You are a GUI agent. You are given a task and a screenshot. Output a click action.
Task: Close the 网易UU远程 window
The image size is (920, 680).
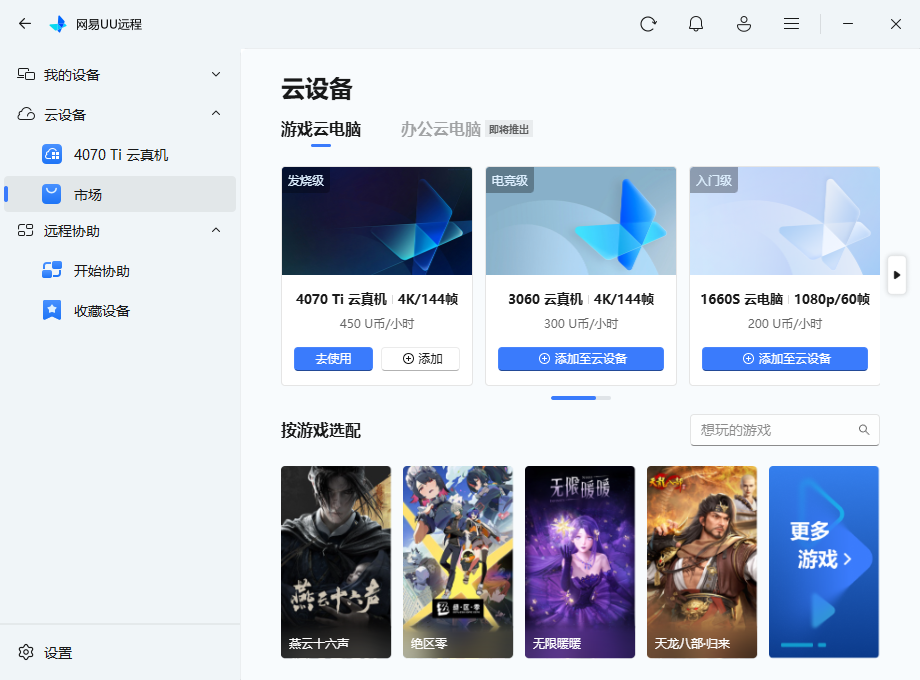[x=895, y=24]
